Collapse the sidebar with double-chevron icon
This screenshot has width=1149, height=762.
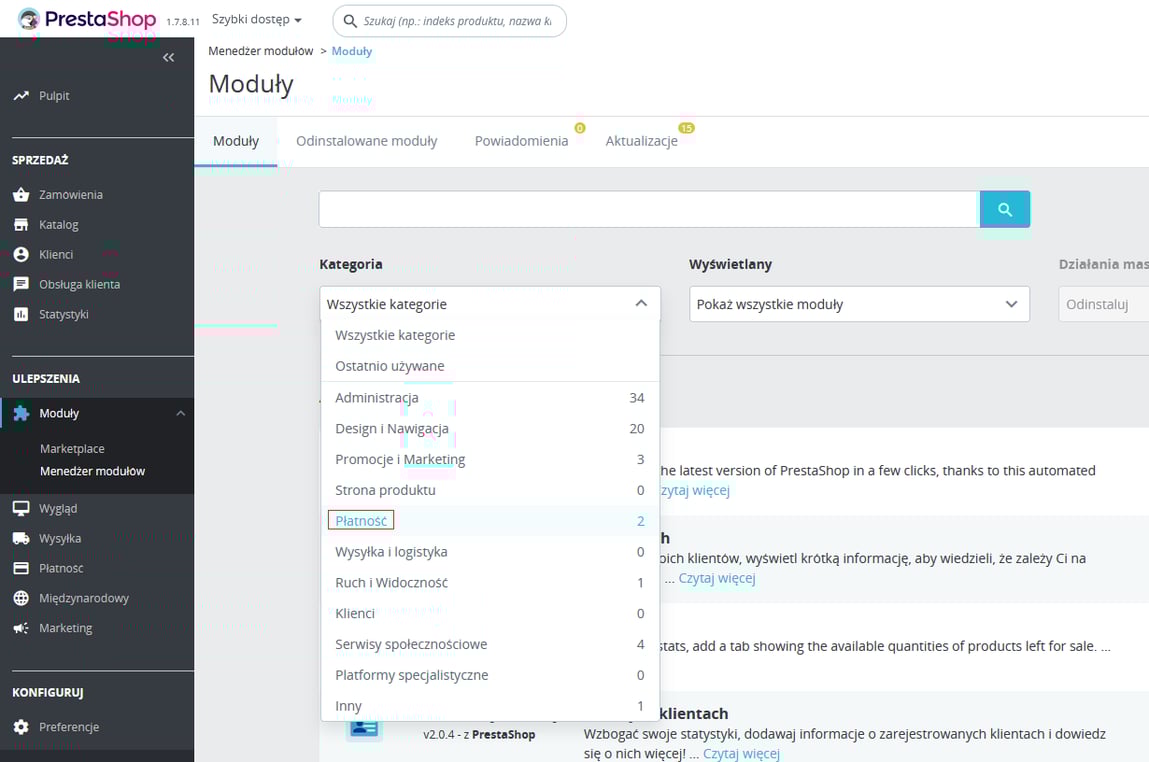tap(169, 57)
